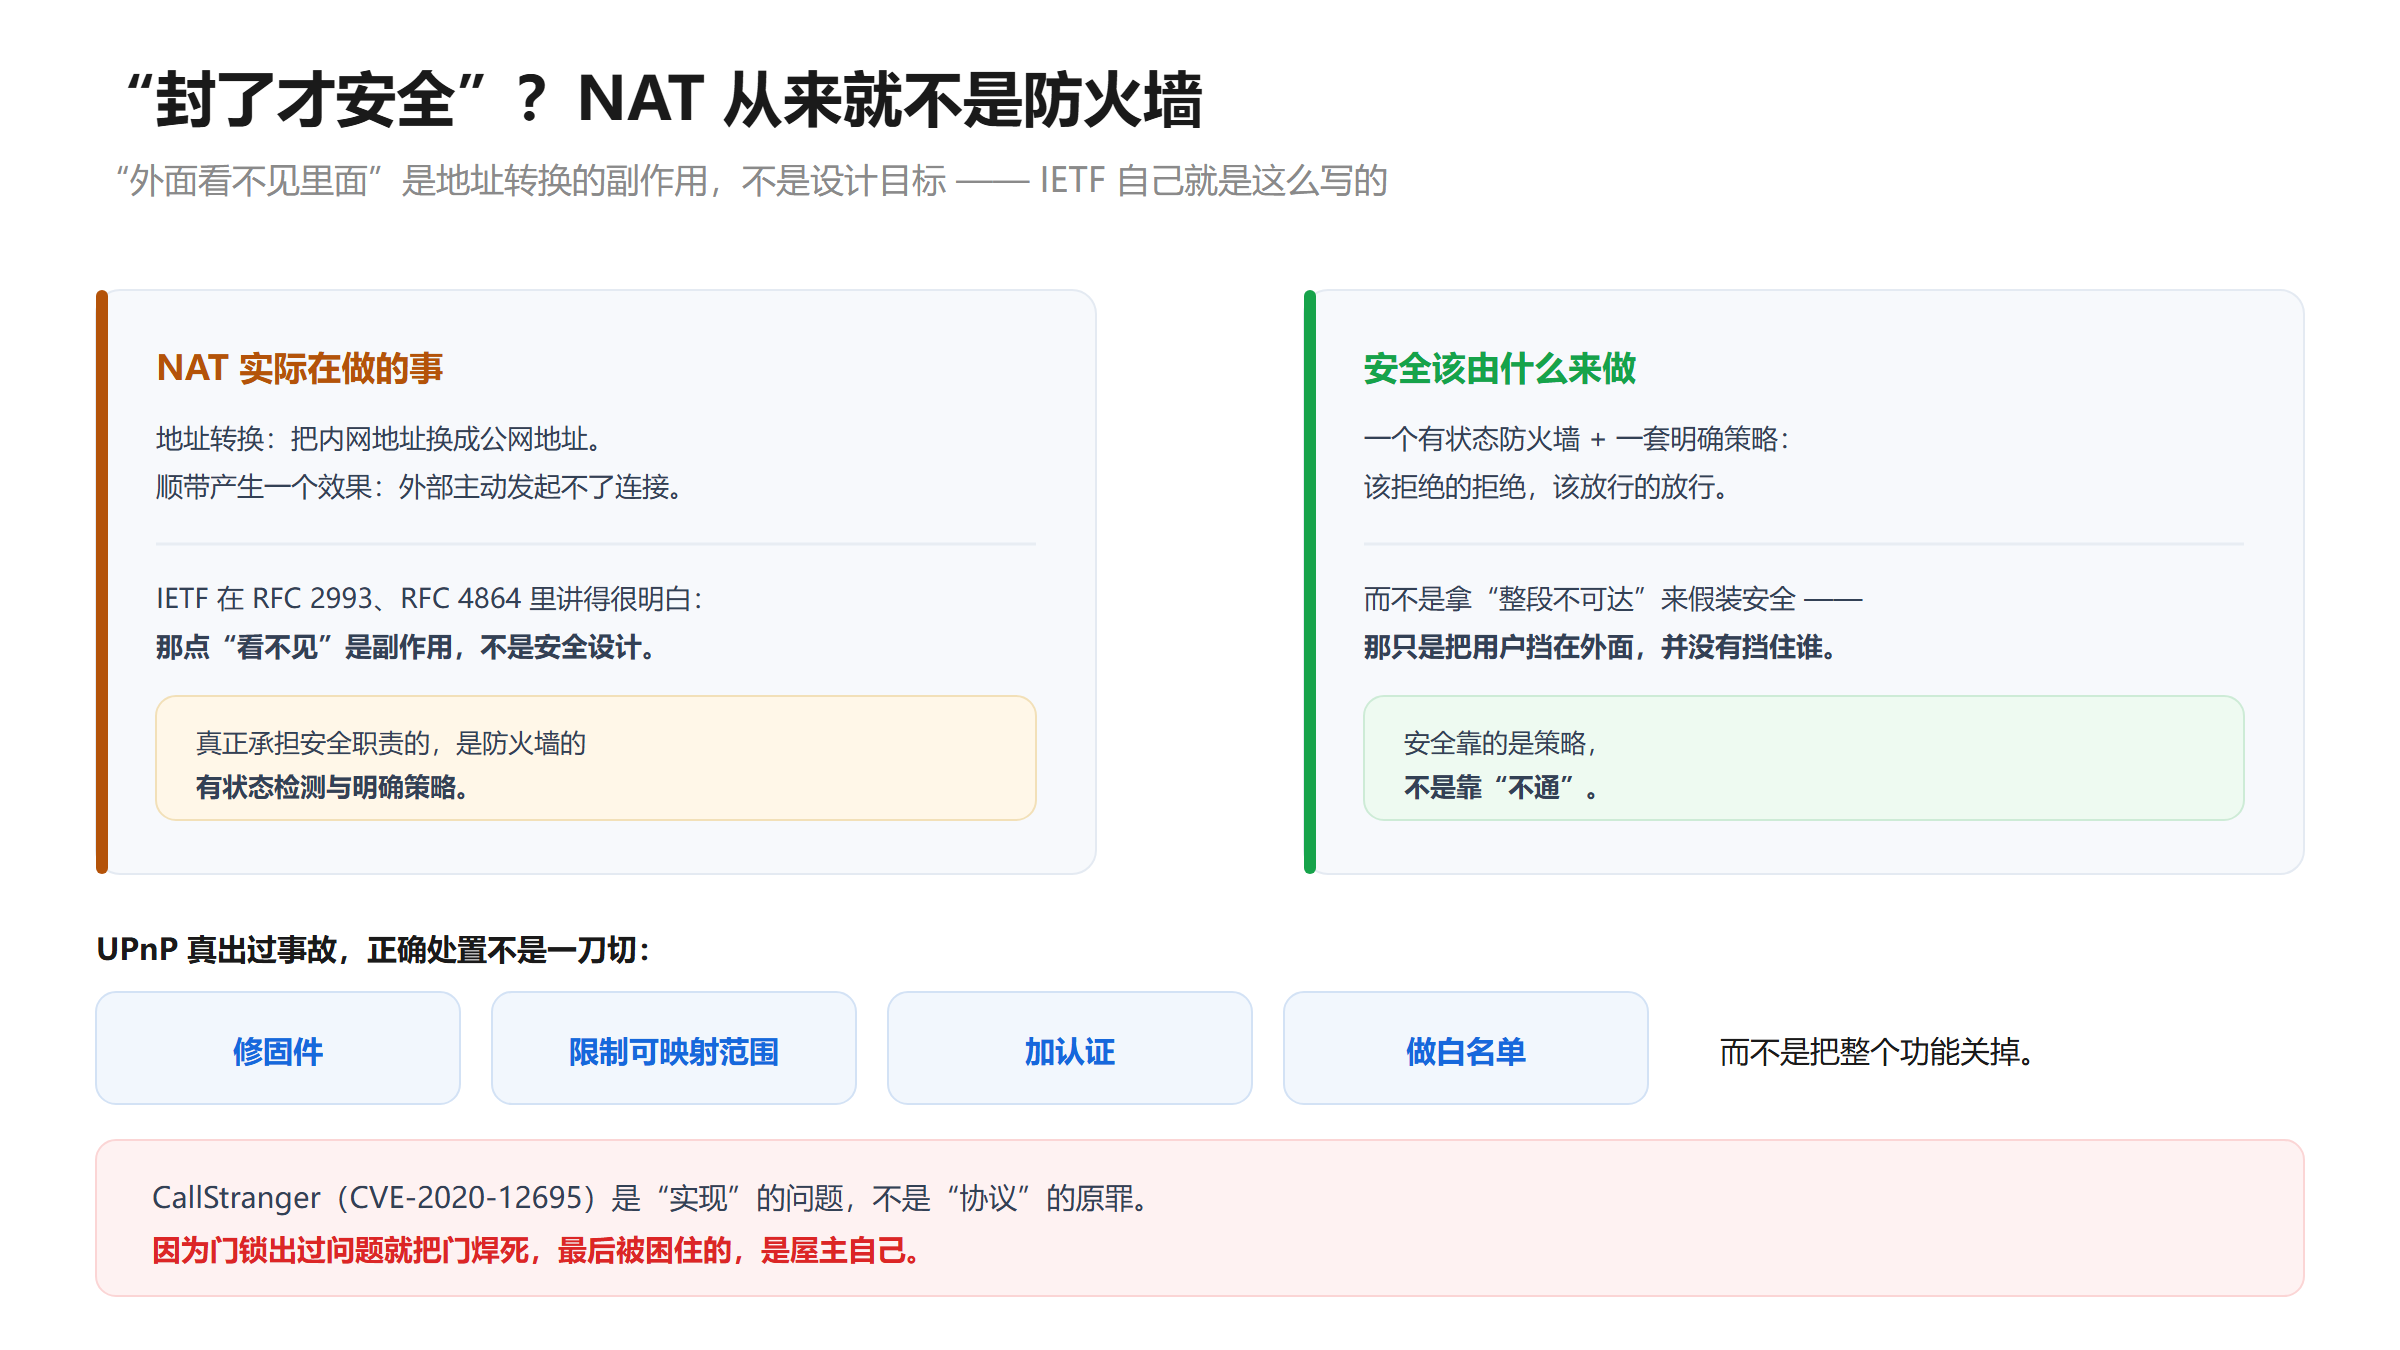Click bold text 不是靠“不通”。
This screenshot has width=2400, height=1350.
[x=1502, y=787]
